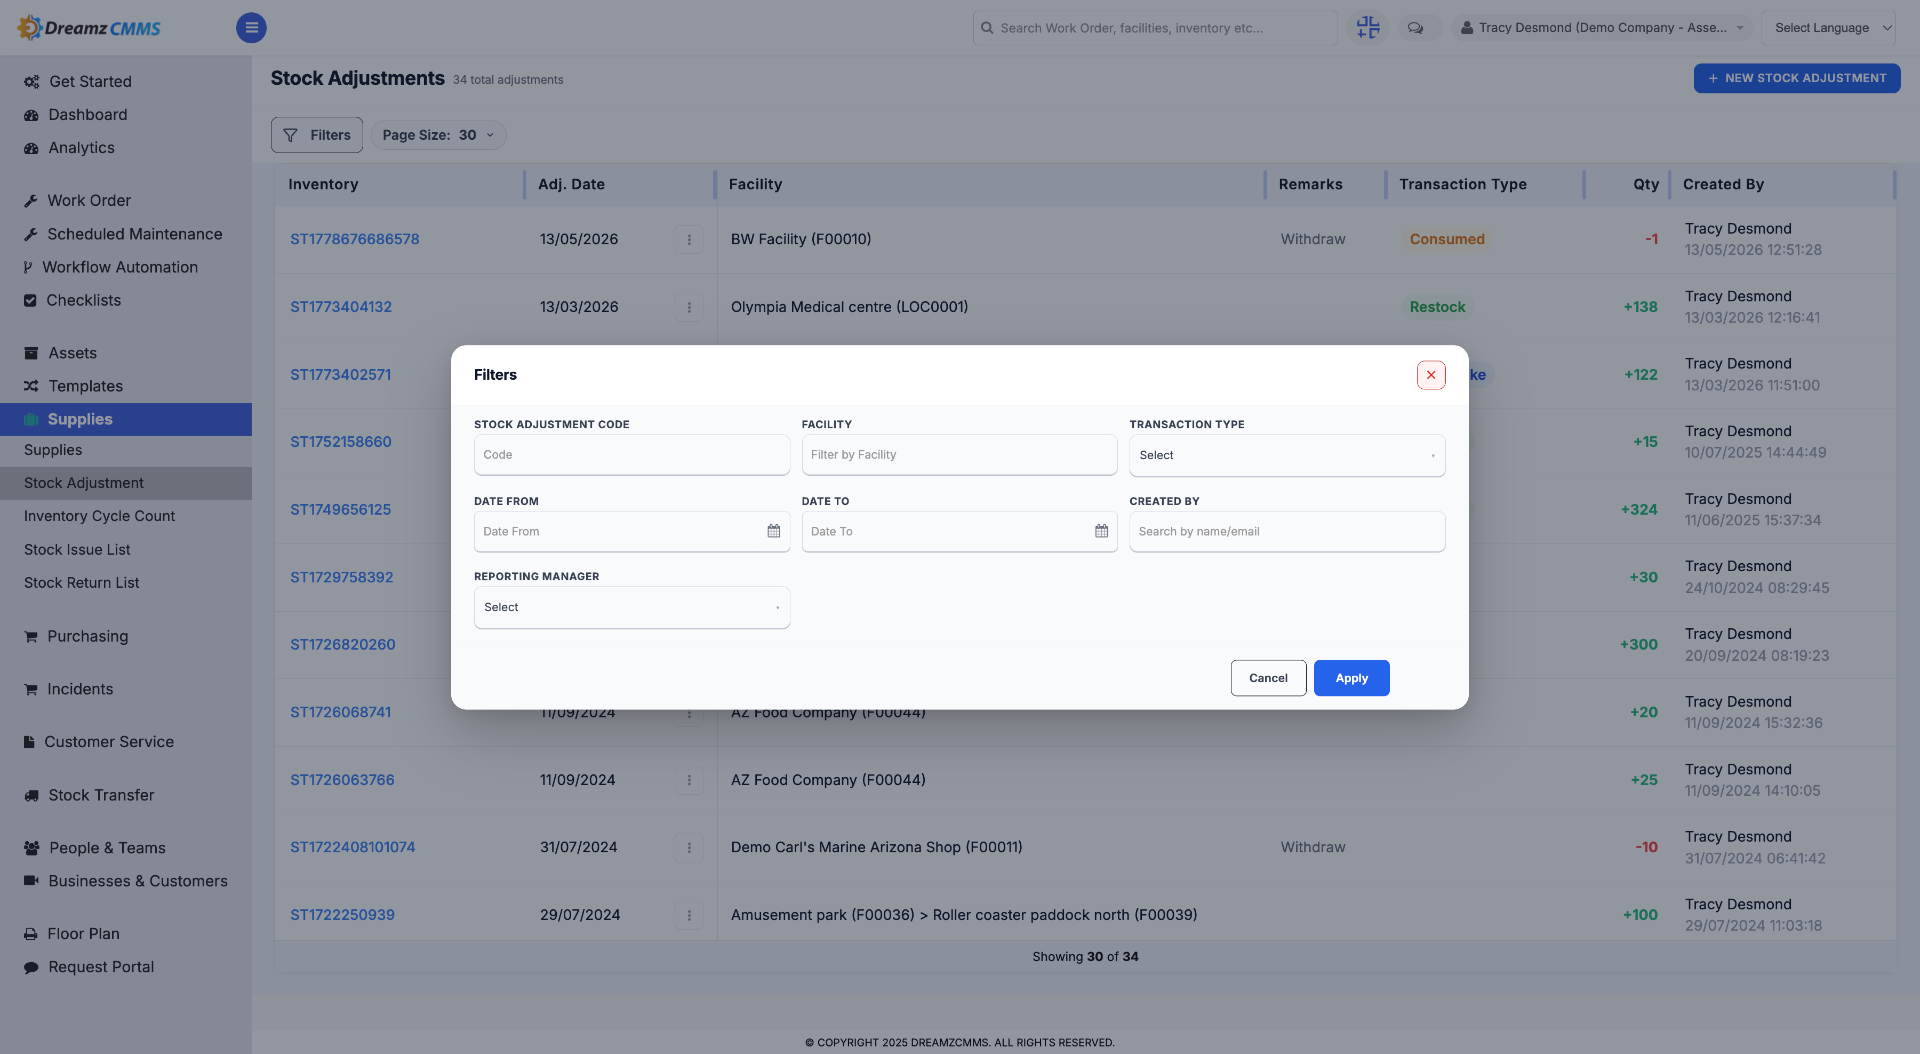Focus the Date To input
Screen dimensions: 1920x1054
[959, 531]
